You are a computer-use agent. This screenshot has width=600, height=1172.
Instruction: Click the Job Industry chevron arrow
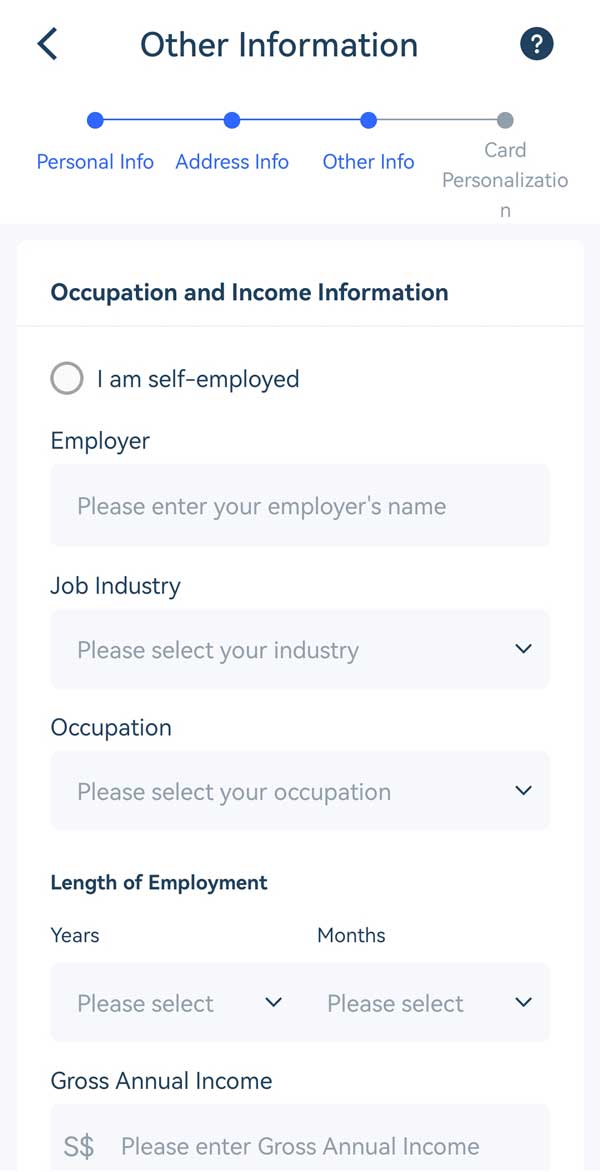click(x=523, y=649)
